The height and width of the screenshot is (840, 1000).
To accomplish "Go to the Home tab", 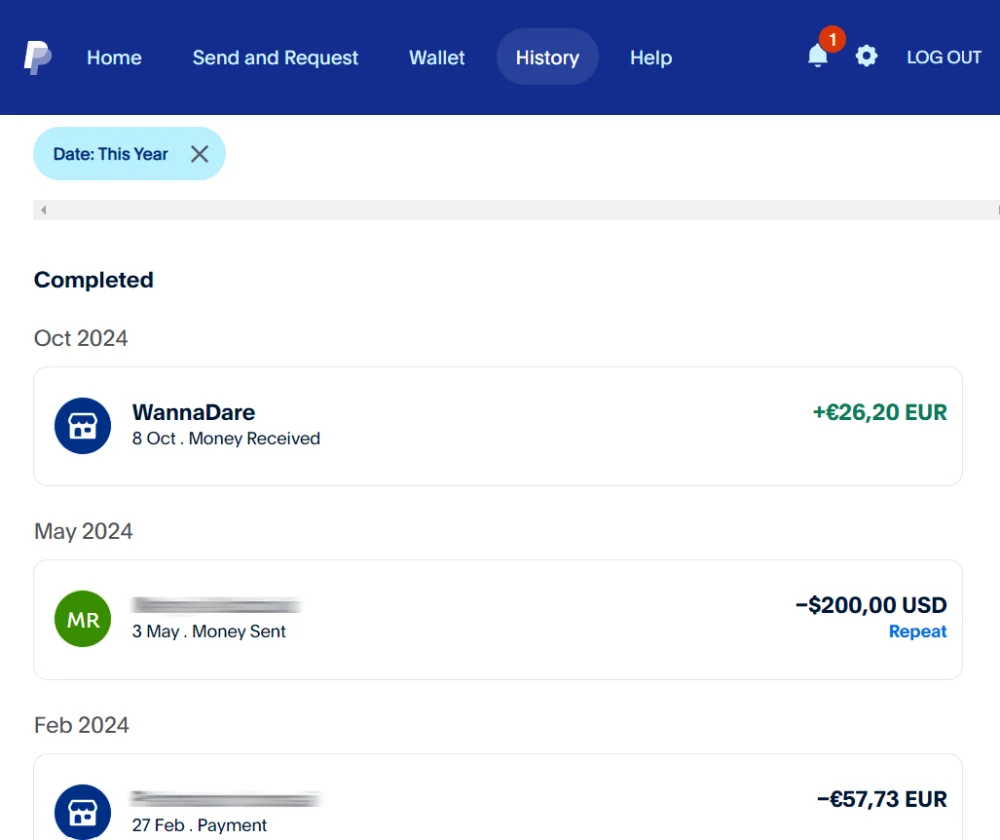I will 114,58.
